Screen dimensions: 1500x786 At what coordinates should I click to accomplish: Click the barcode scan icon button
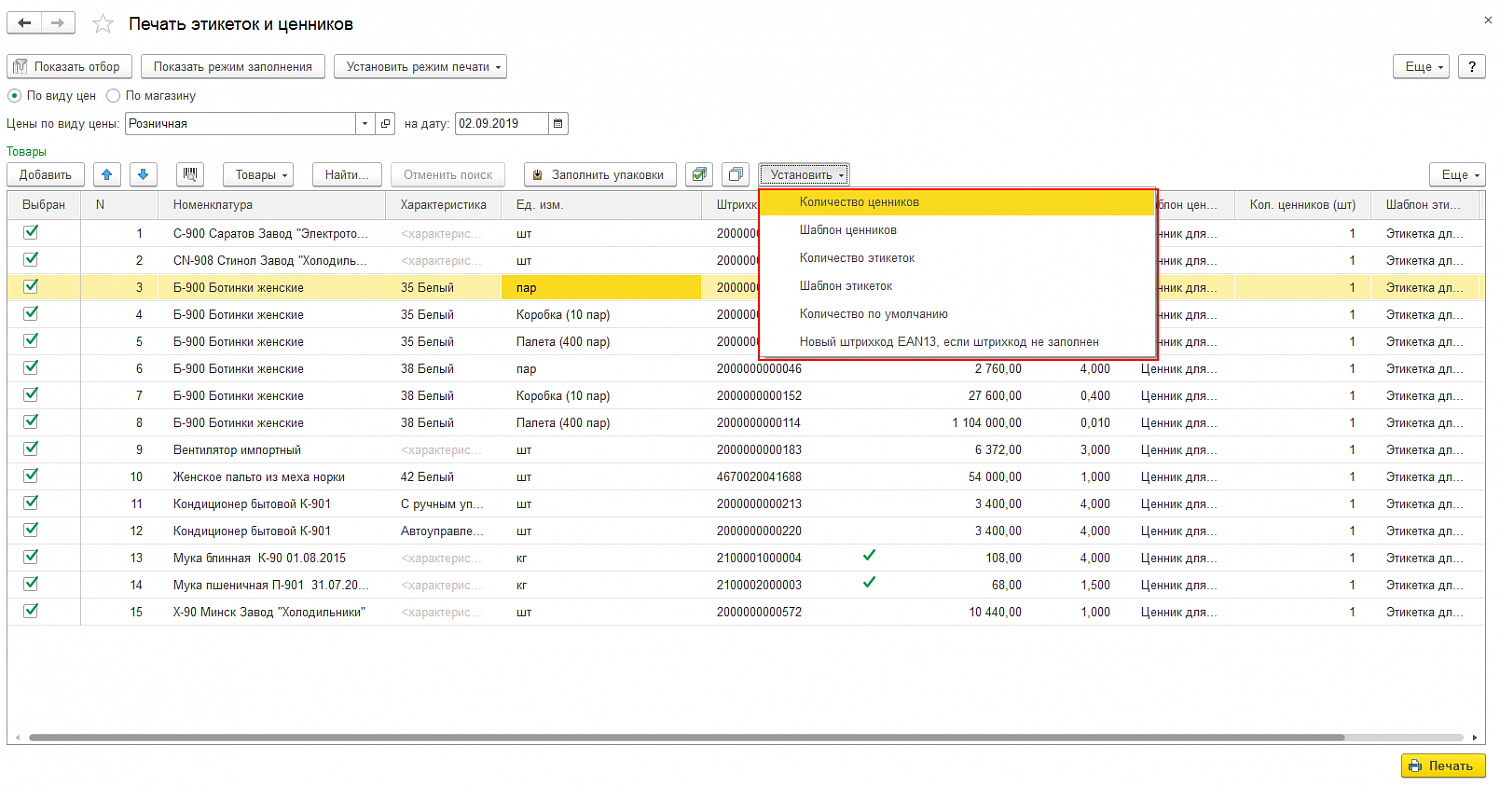[x=190, y=174]
